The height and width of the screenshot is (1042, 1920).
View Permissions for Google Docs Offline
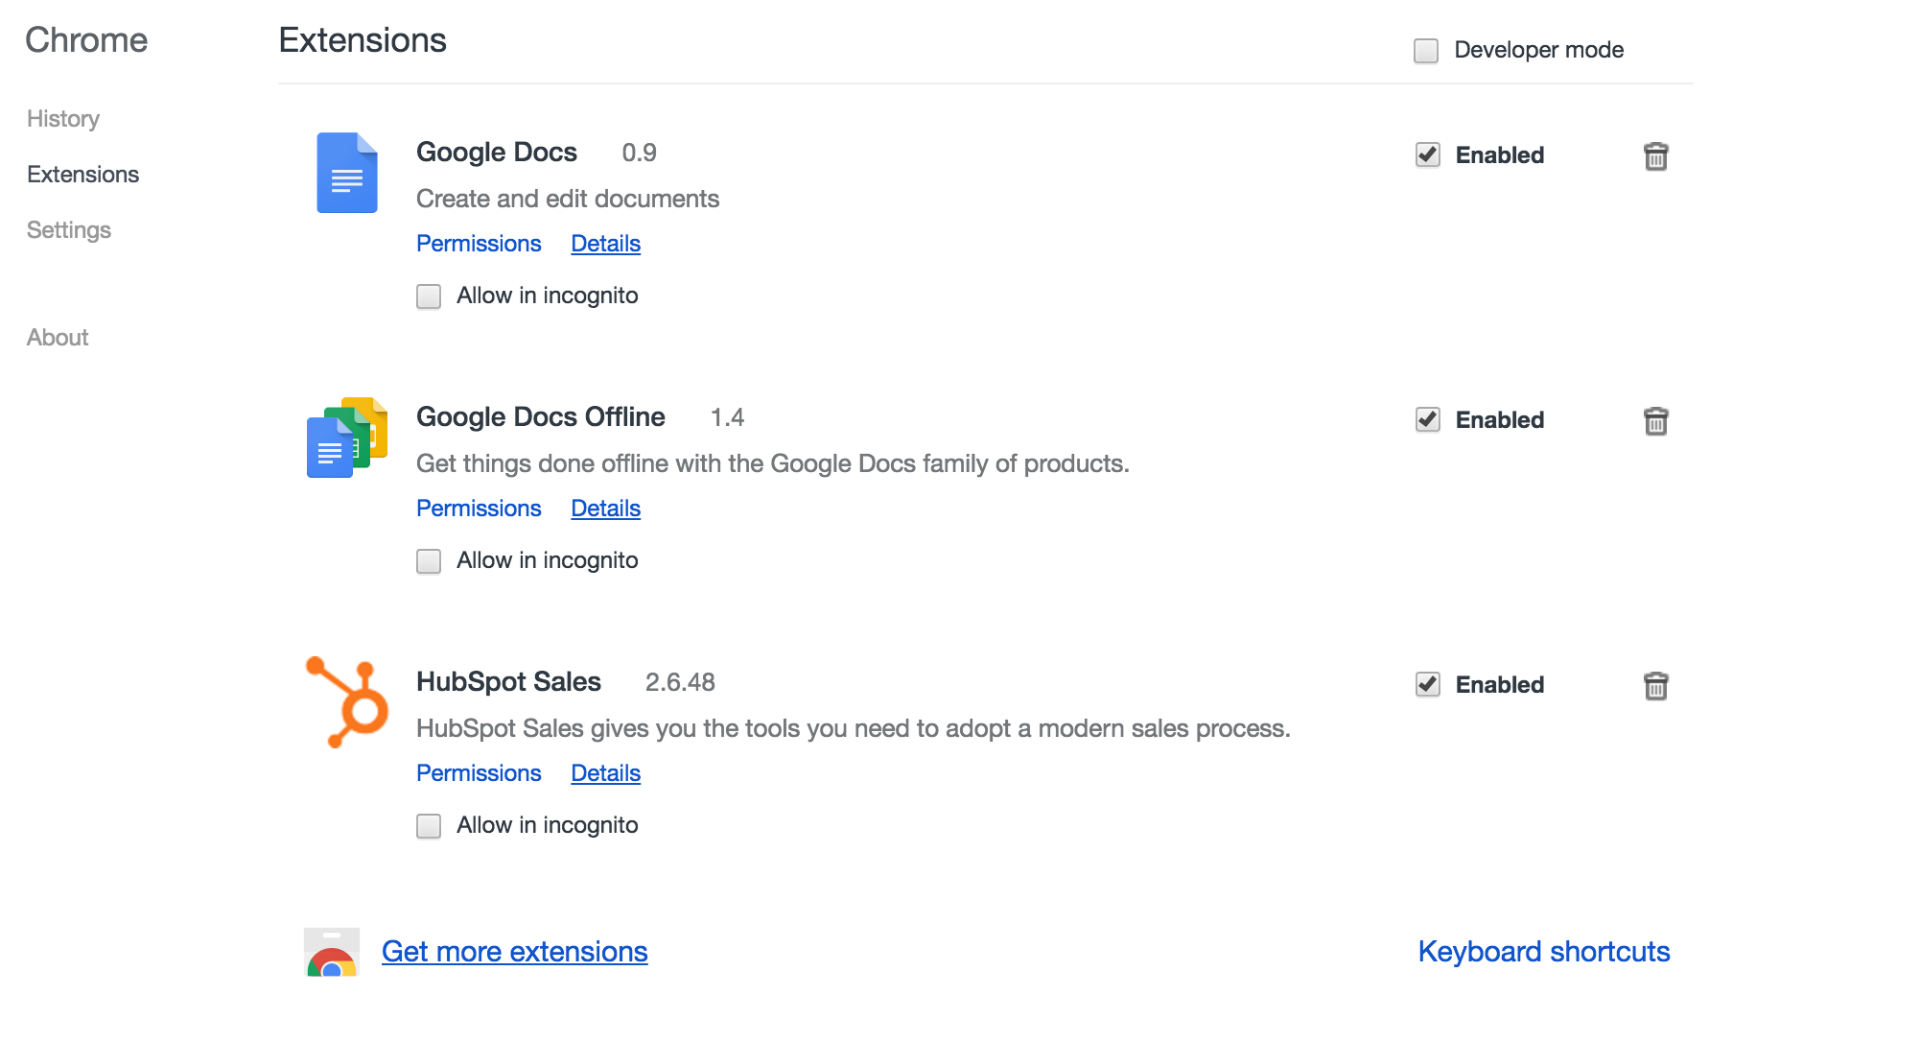pos(478,509)
